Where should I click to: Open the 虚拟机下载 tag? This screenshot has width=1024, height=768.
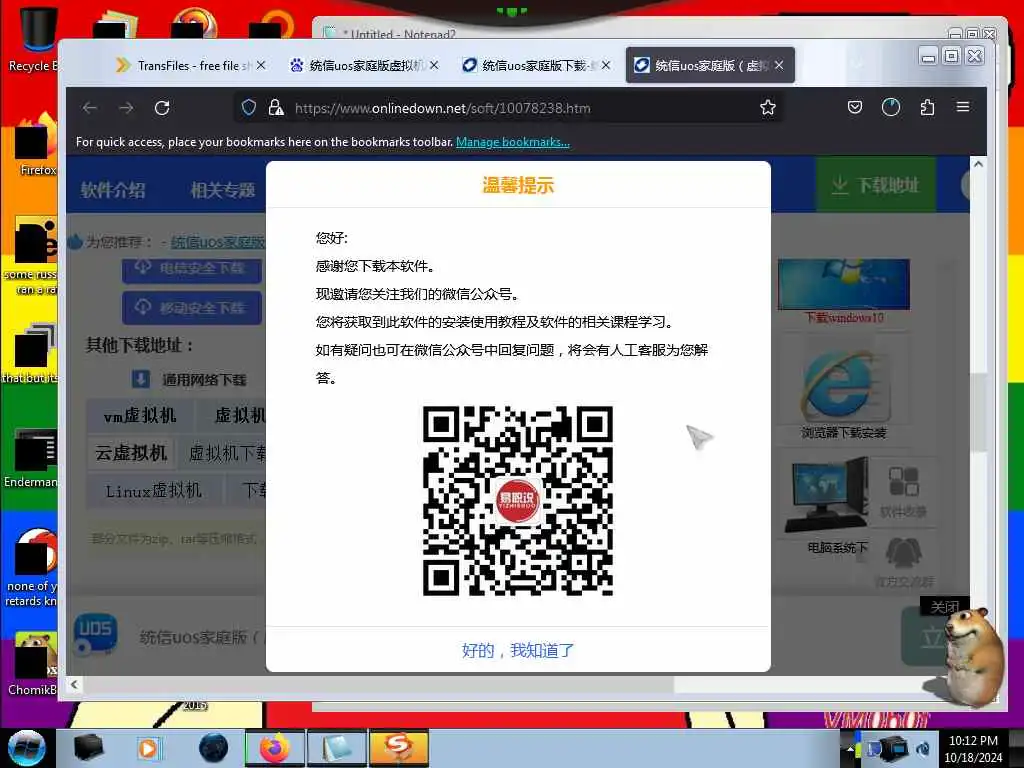click(225, 453)
